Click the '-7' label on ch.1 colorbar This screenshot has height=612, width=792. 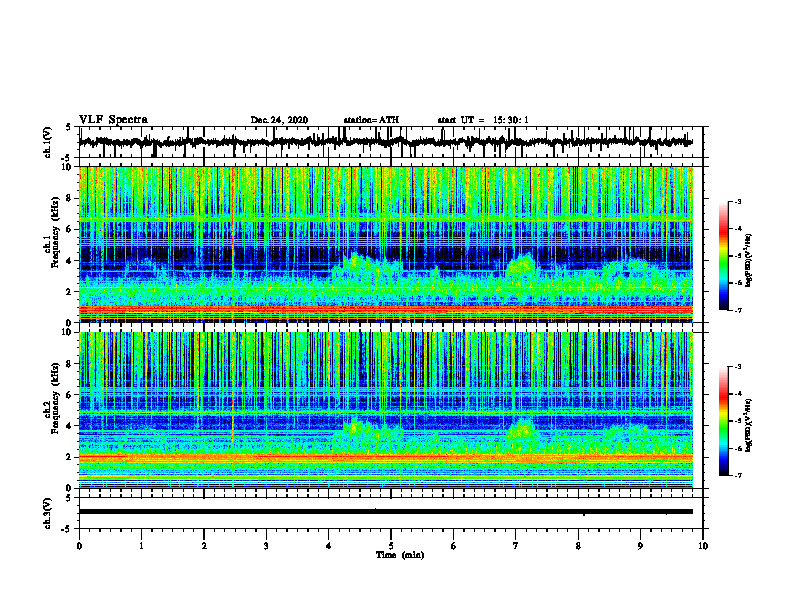738,310
